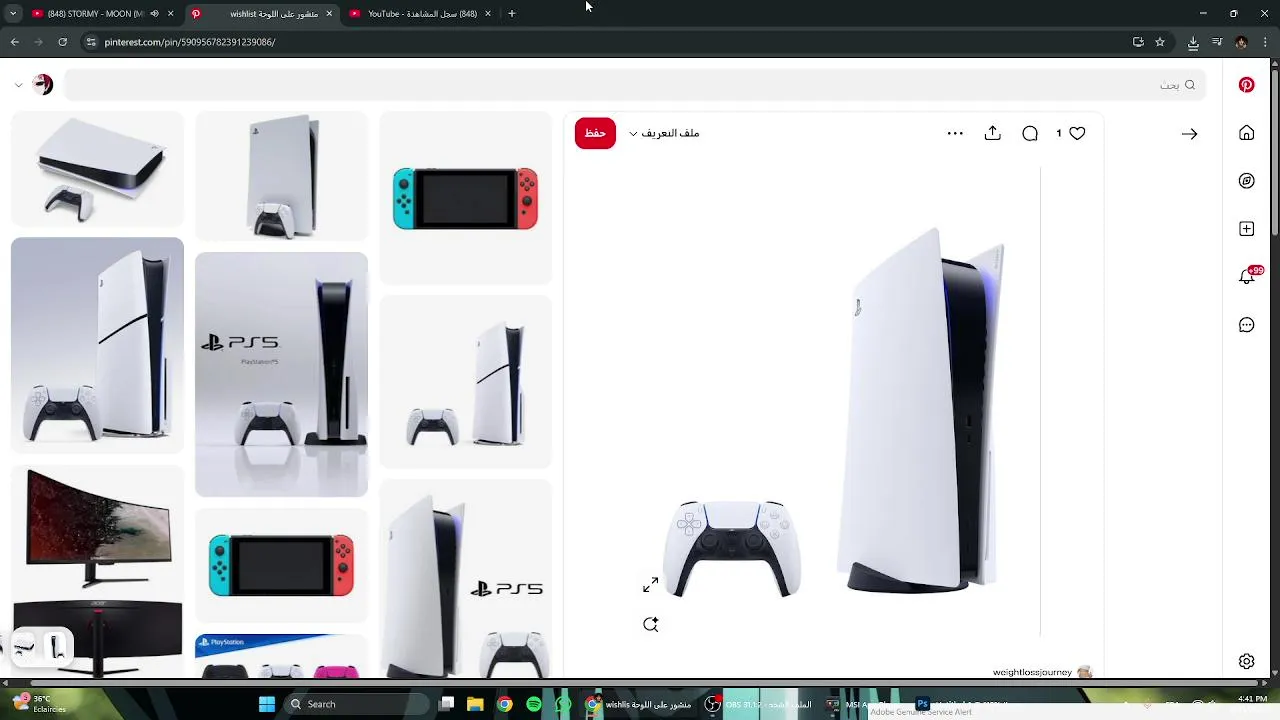Click the red حفظ save button

point(595,133)
